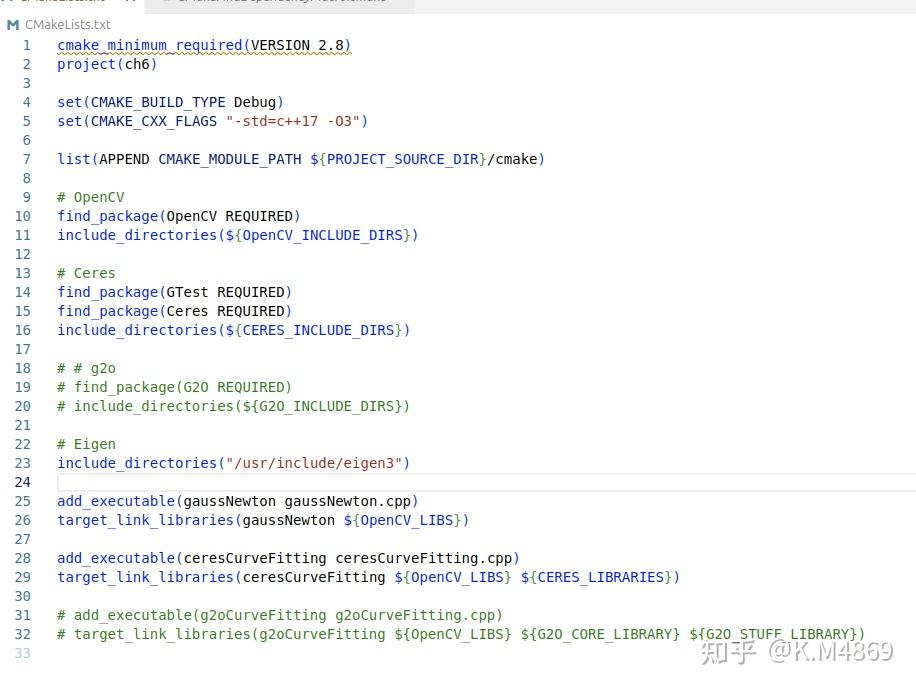
Task: Click the '/usr/include/eigen3' include line
Action: 234,463
